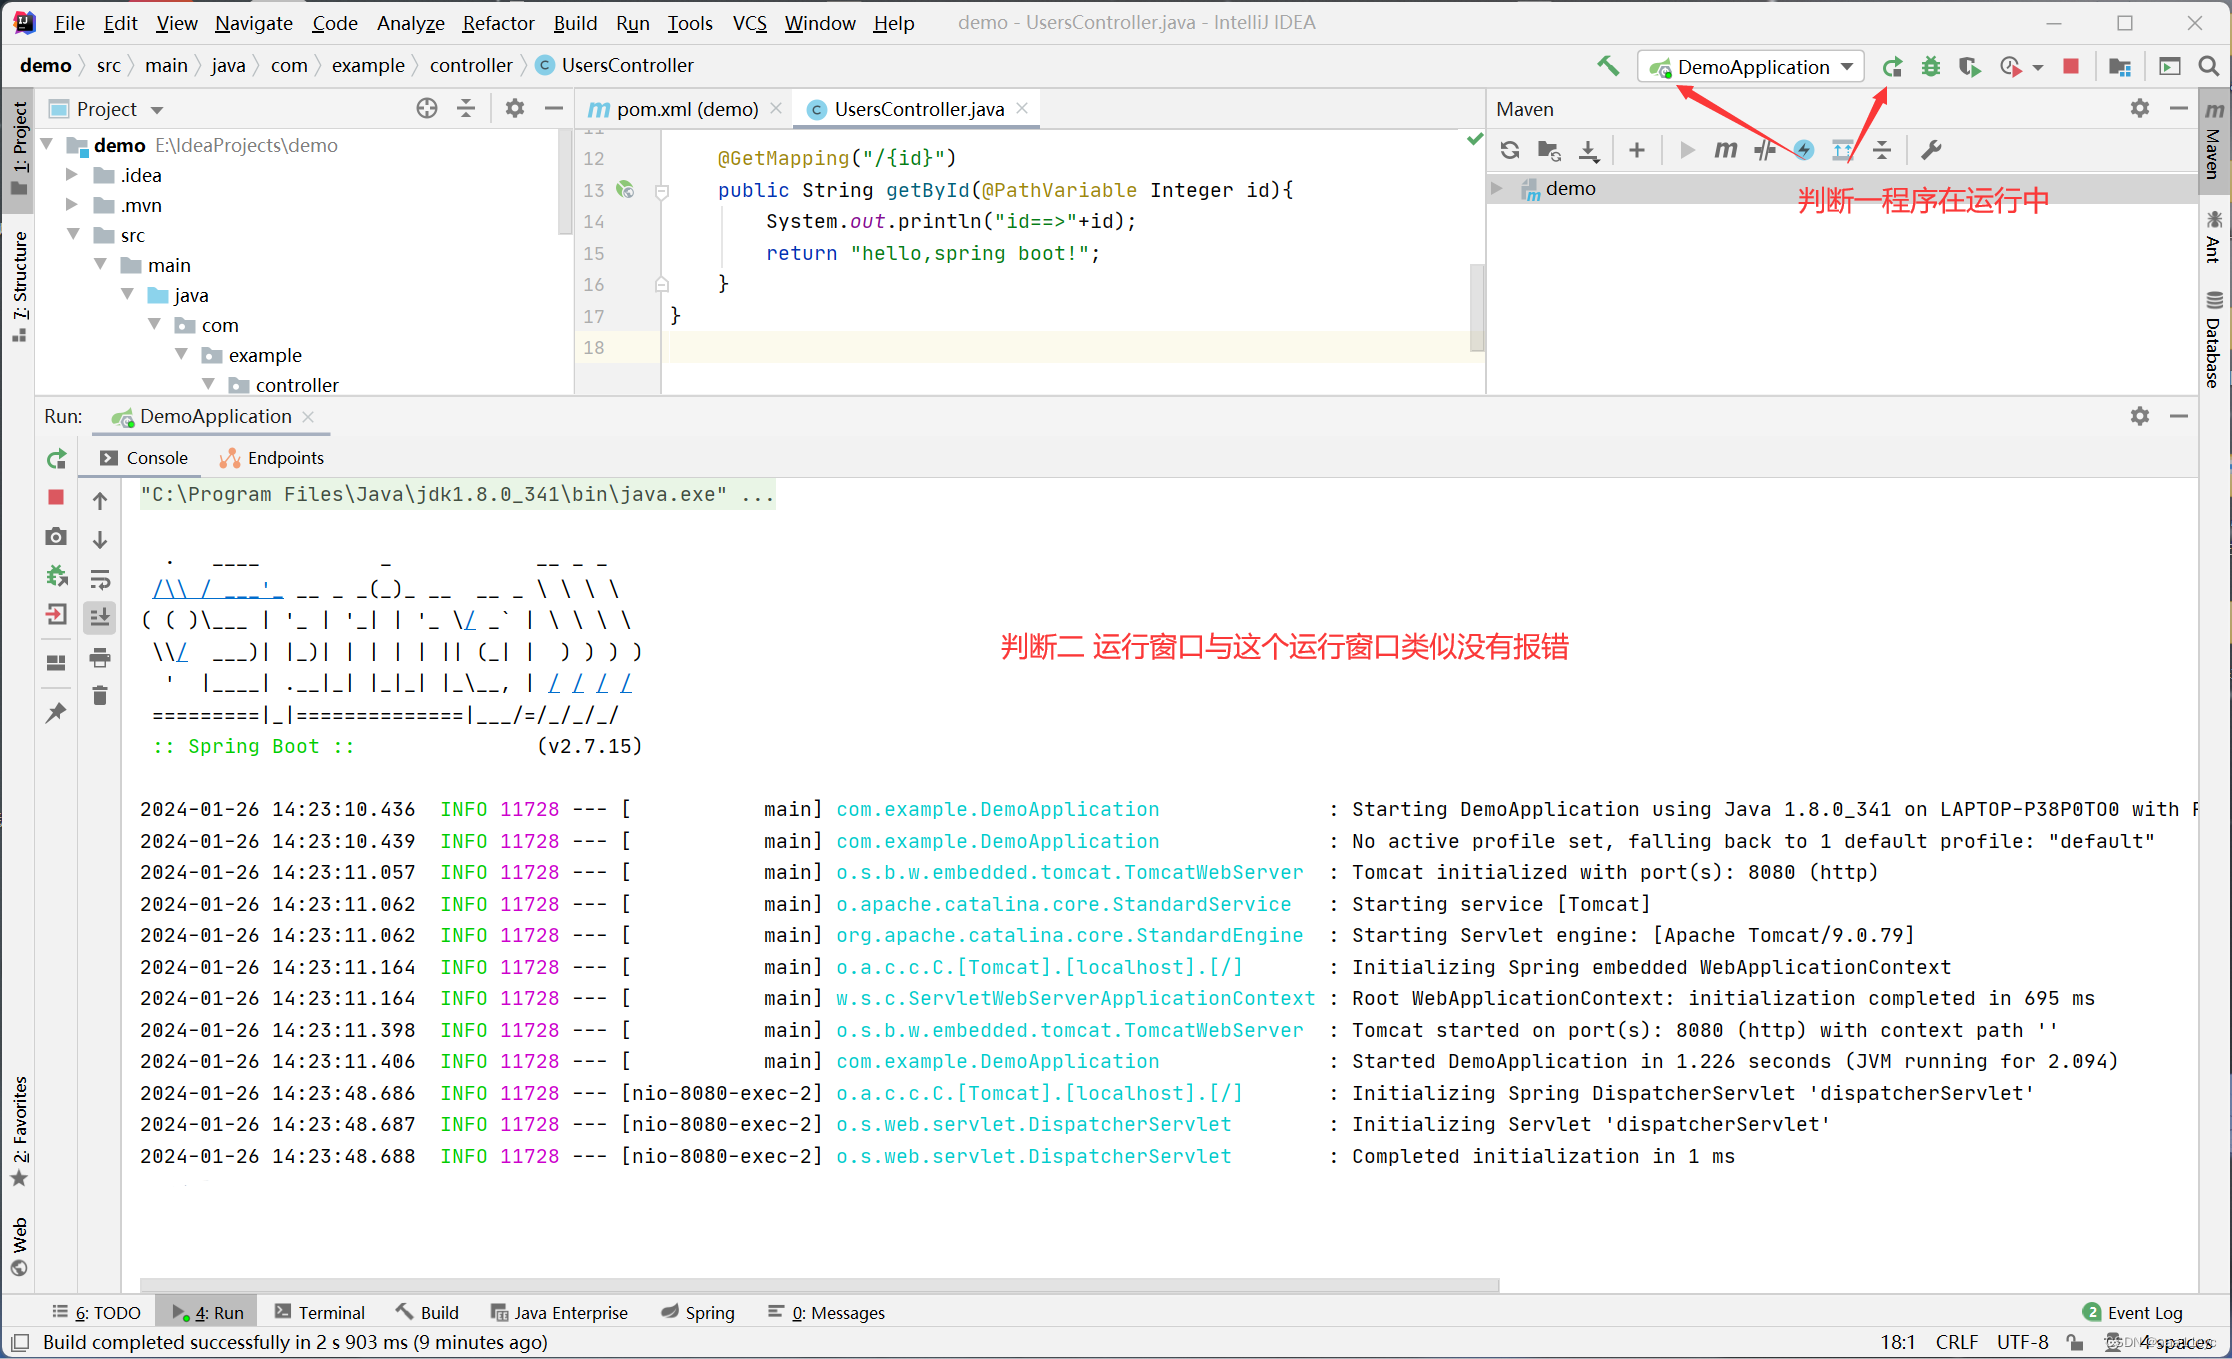Expand the .mvn folder

[72, 204]
